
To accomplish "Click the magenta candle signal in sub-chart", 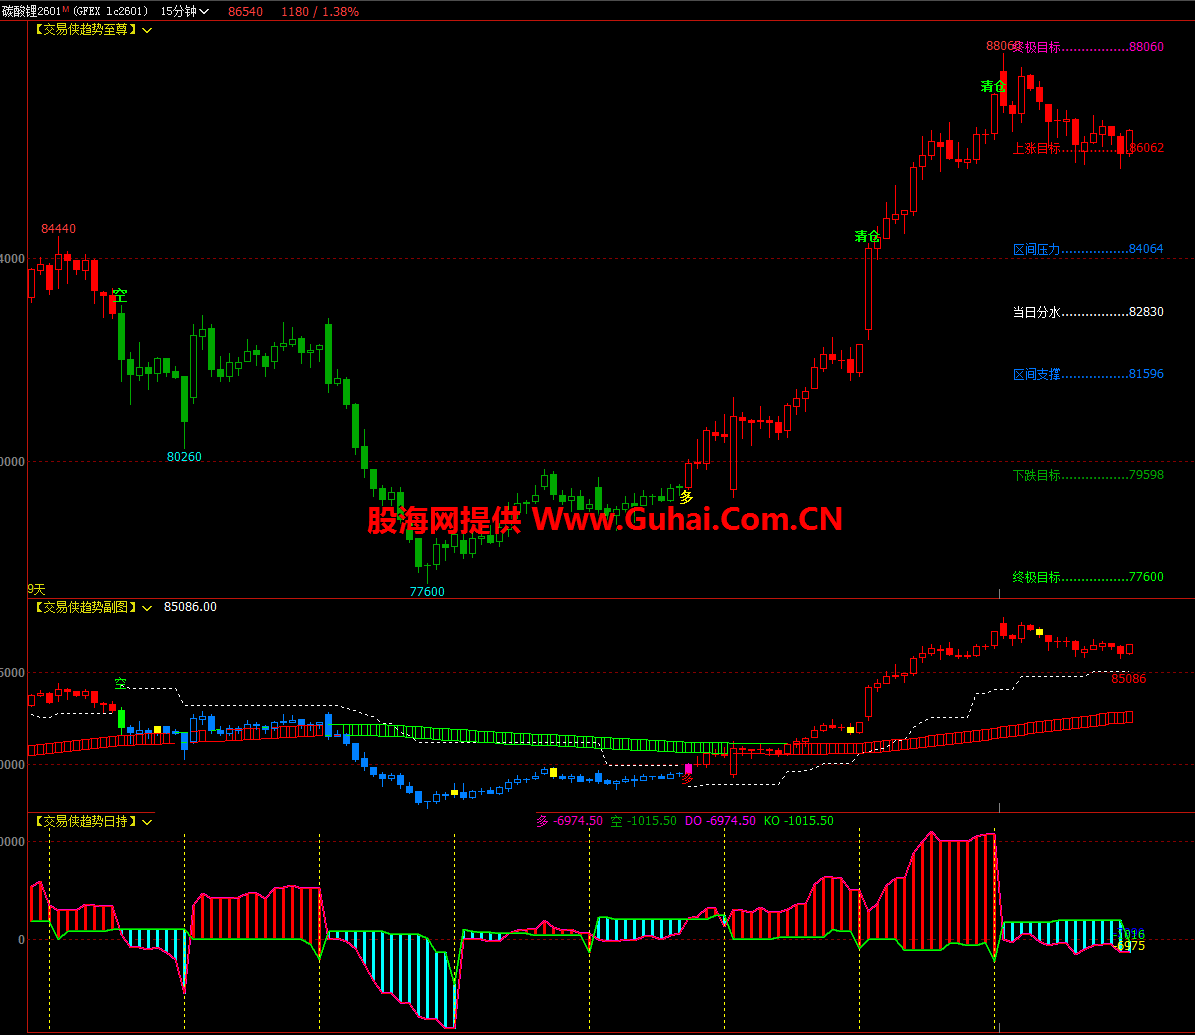I will pyautogui.click(x=688, y=770).
